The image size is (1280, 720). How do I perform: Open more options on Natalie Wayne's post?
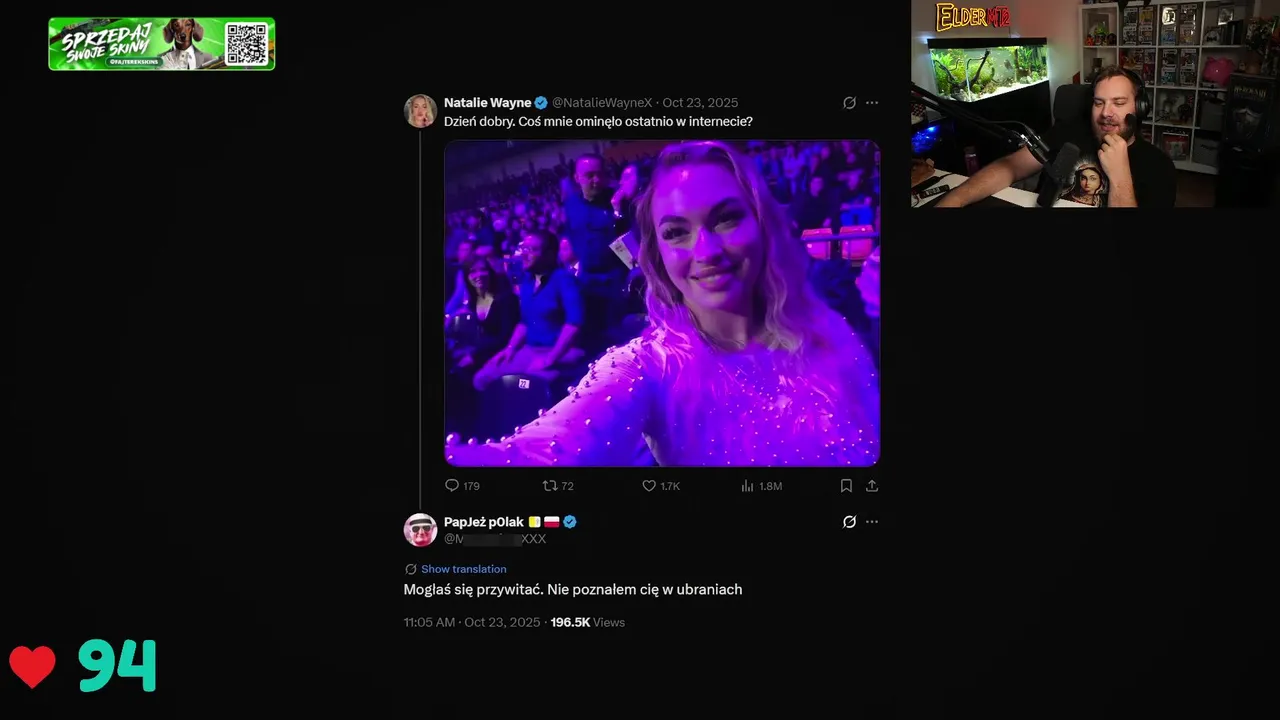[872, 103]
